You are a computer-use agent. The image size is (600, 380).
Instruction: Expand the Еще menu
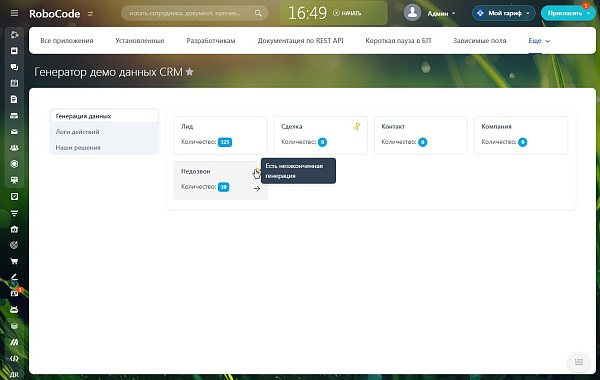[x=539, y=41]
